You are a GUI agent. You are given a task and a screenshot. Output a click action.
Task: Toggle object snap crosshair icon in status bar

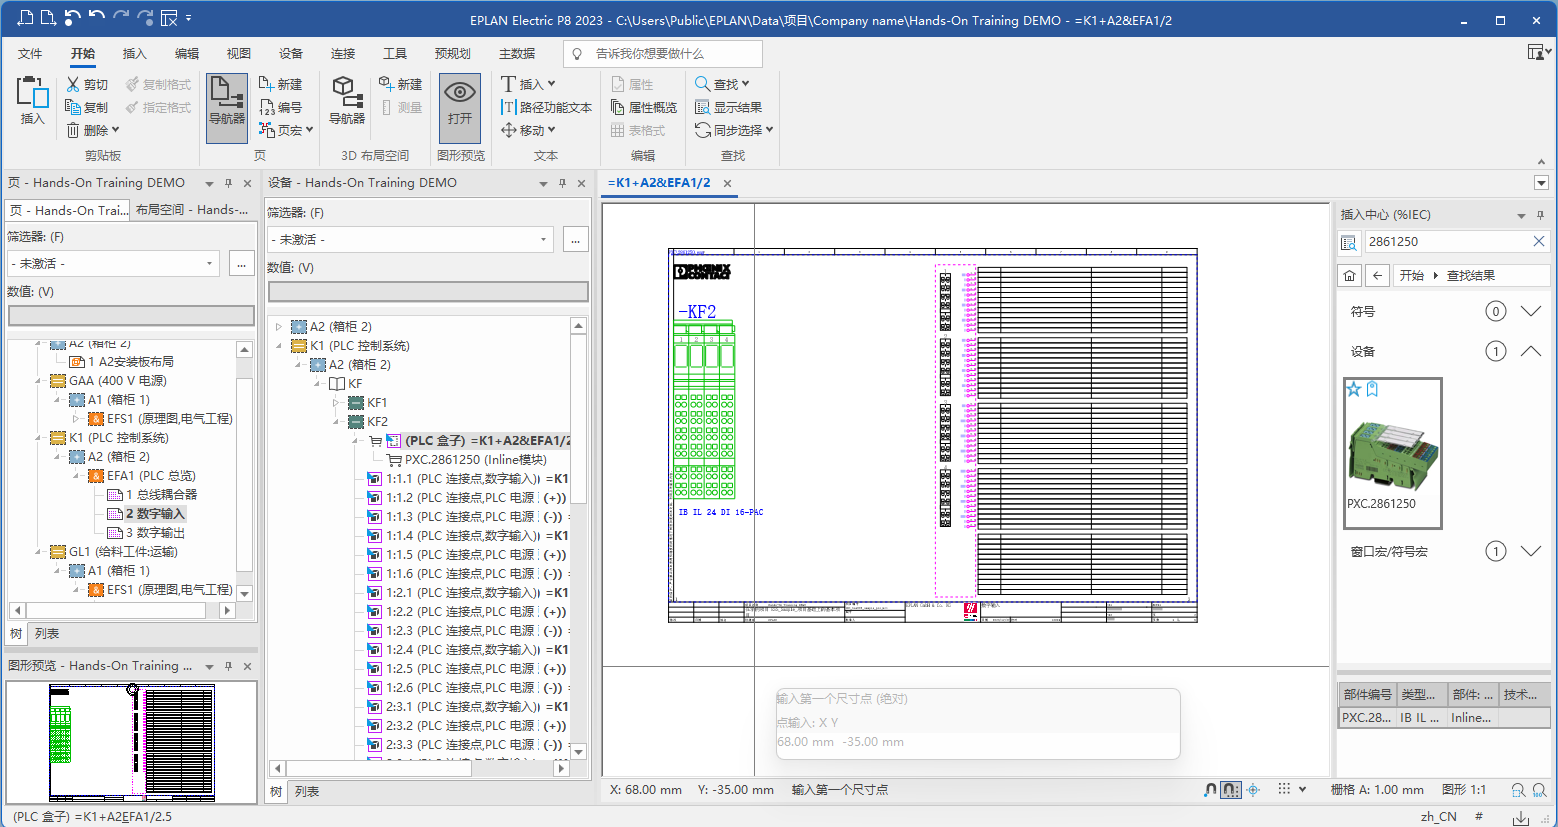[x=1253, y=790]
